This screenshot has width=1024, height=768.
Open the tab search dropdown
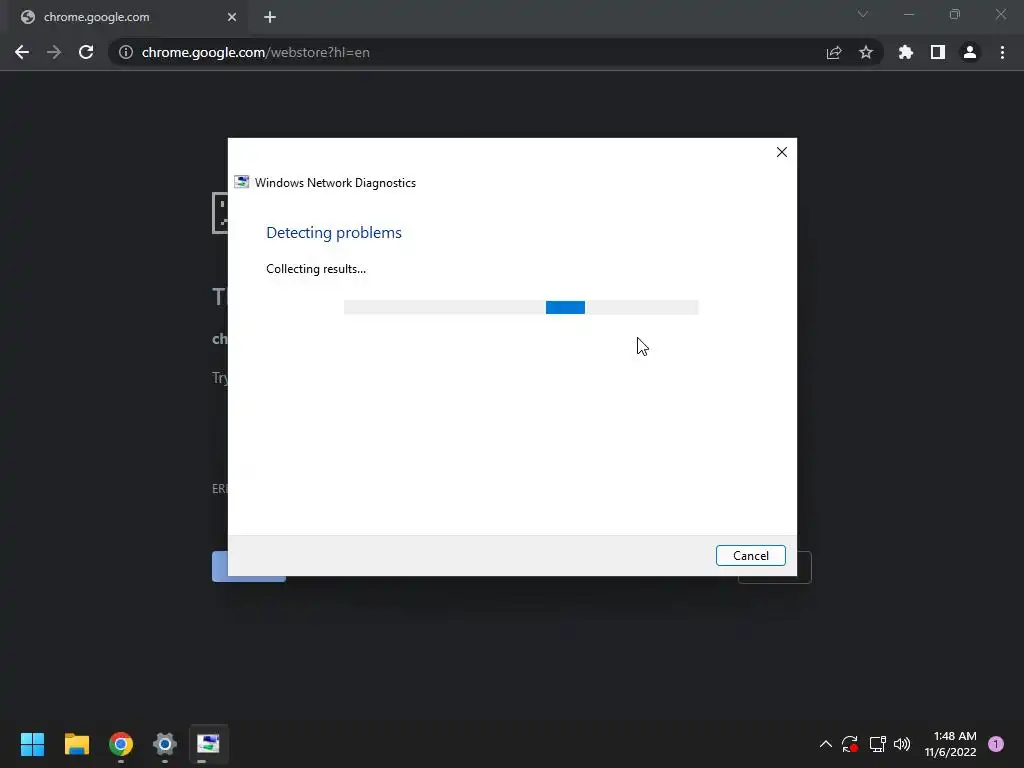tap(863, 14)
